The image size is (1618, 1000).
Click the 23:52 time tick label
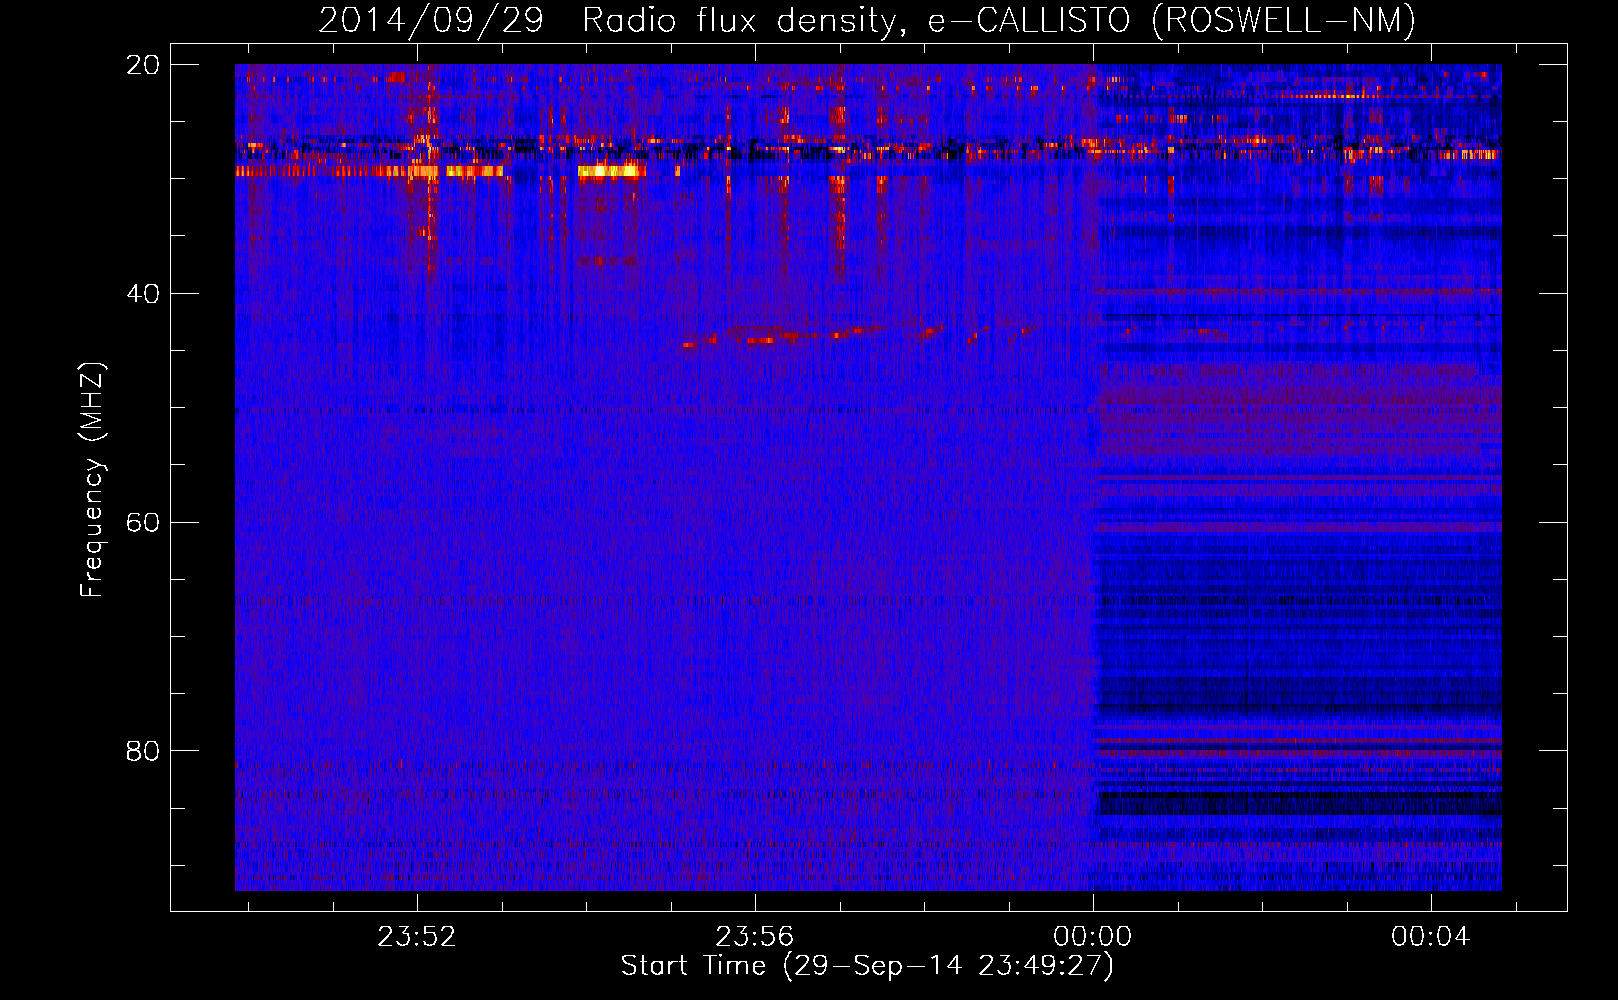416,937
